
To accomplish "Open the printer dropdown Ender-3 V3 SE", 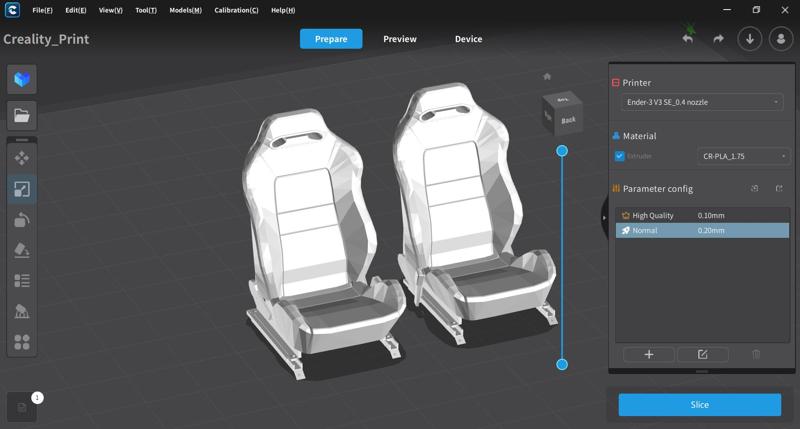I will pyautogui.click(x=702, y=102).
